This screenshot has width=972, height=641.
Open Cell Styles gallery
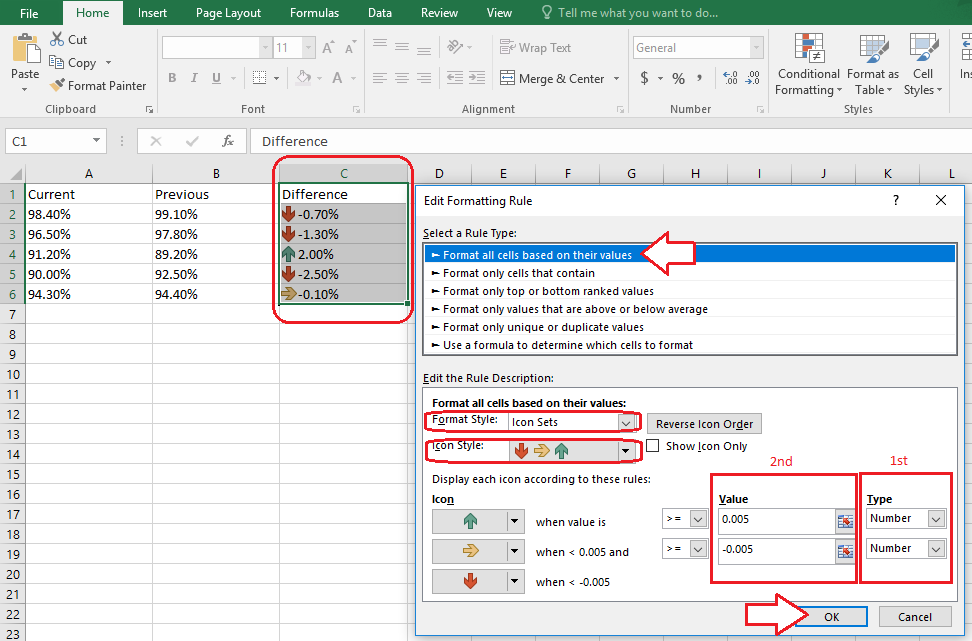(x=921, y=64)
